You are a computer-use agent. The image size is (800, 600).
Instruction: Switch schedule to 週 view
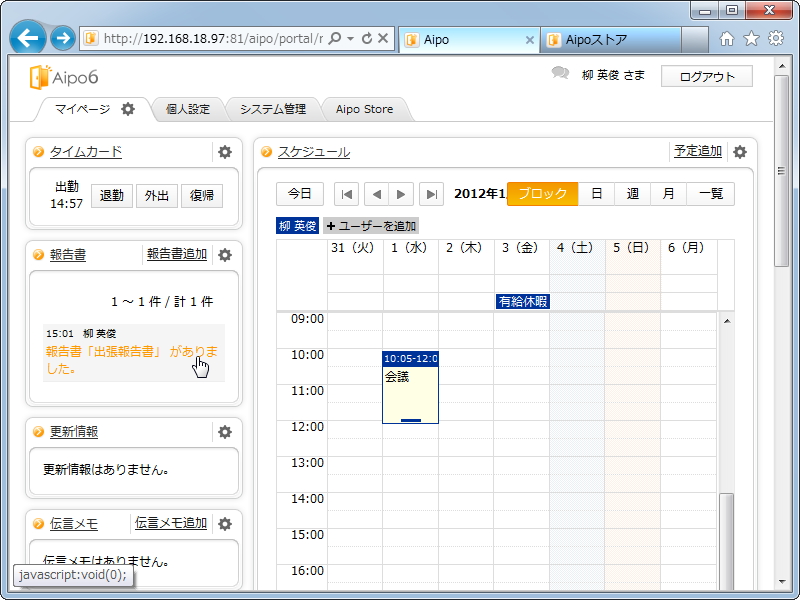coord(632,194)
